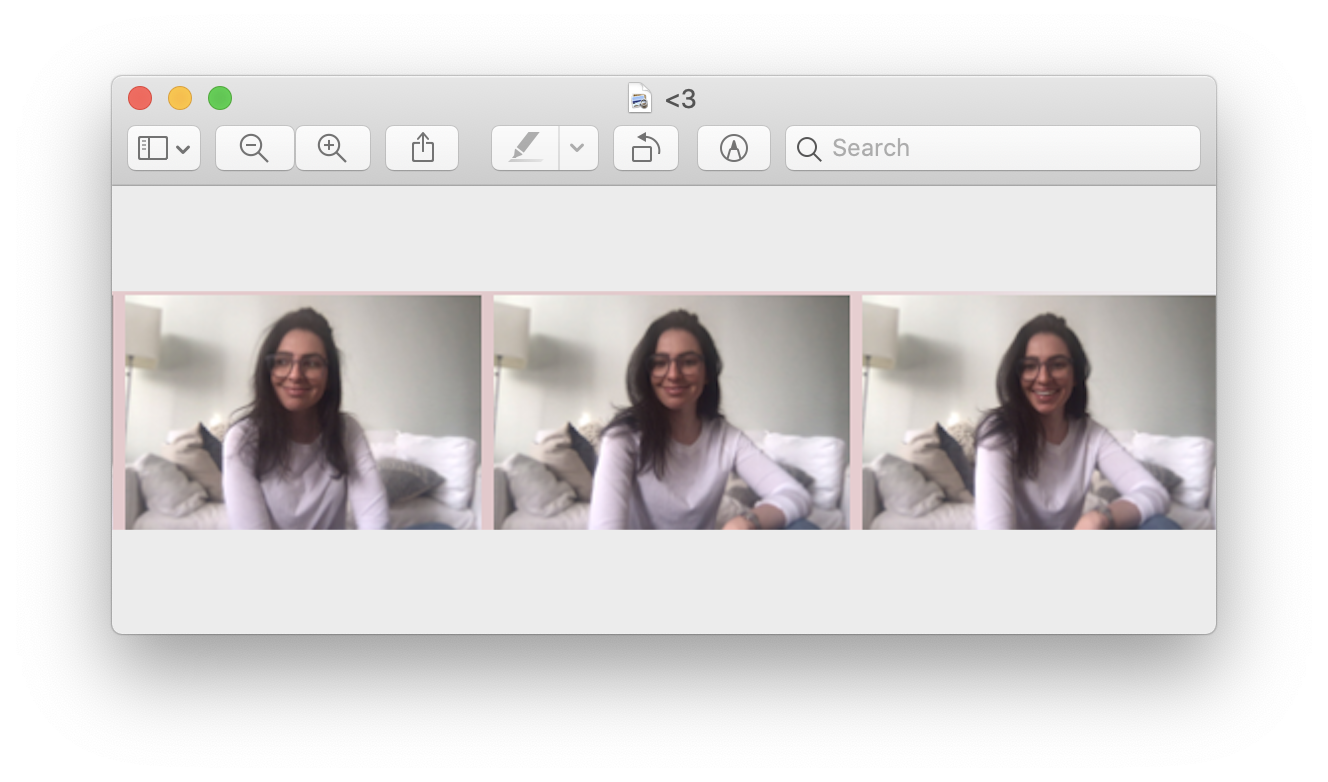This screenshot has width=1328, height=782.
Task: Click the "<3" window title text
Action: pyautogui.click(x=680, y=99)
